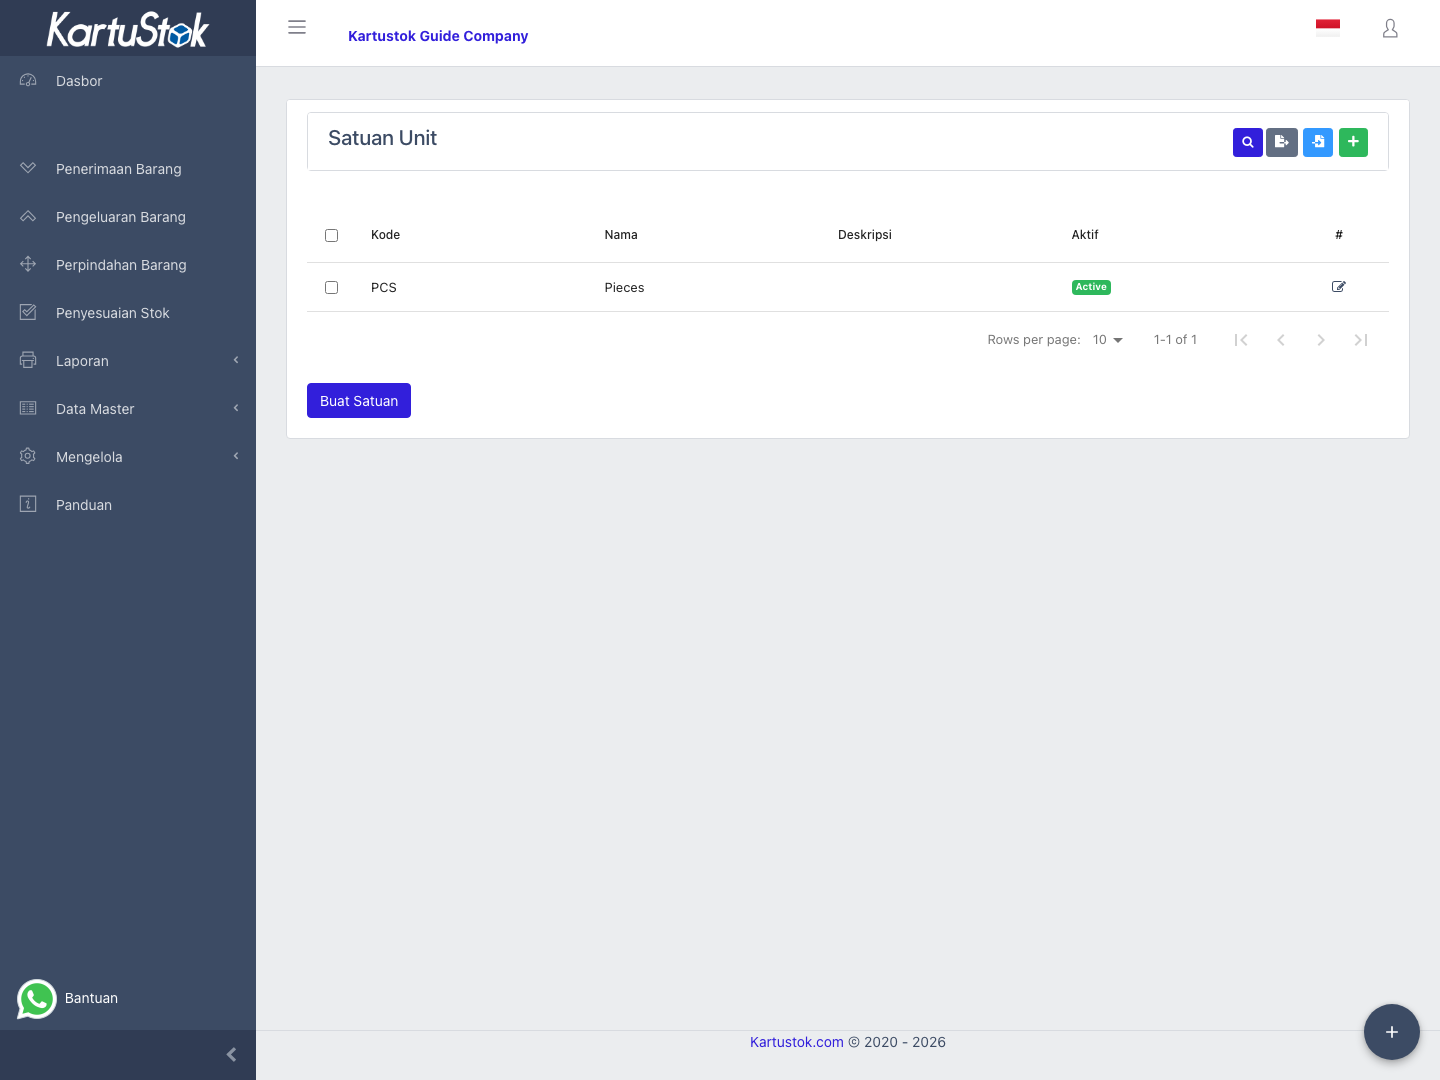Open Panduan menu item
Image resolution: width=1440 pixels, height=1080 pixels.
[128, 505]
